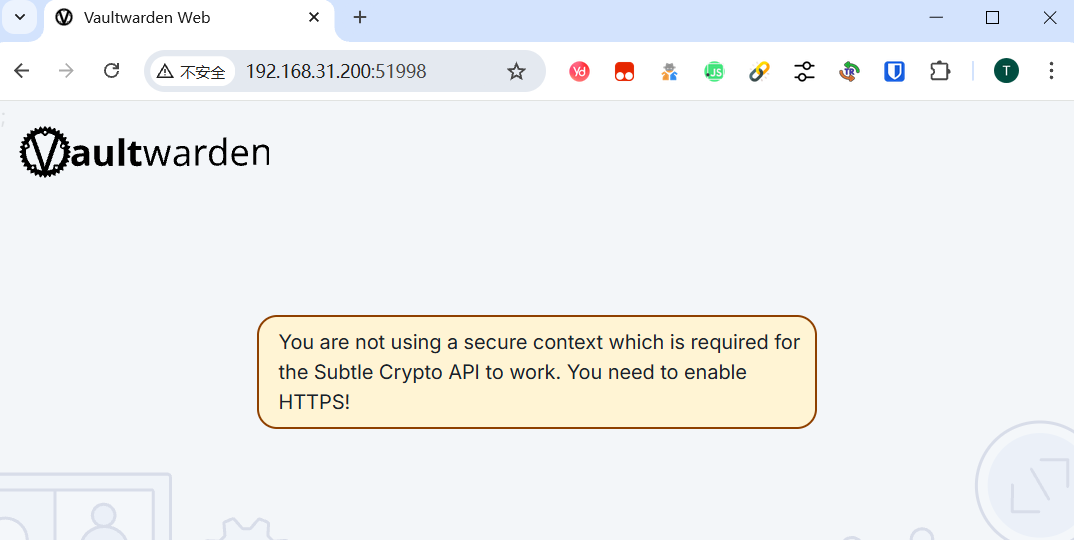The height and width of the screenshot is (540, 1074).
Task: Open a new tab with plus button
Action: [360, 17]
